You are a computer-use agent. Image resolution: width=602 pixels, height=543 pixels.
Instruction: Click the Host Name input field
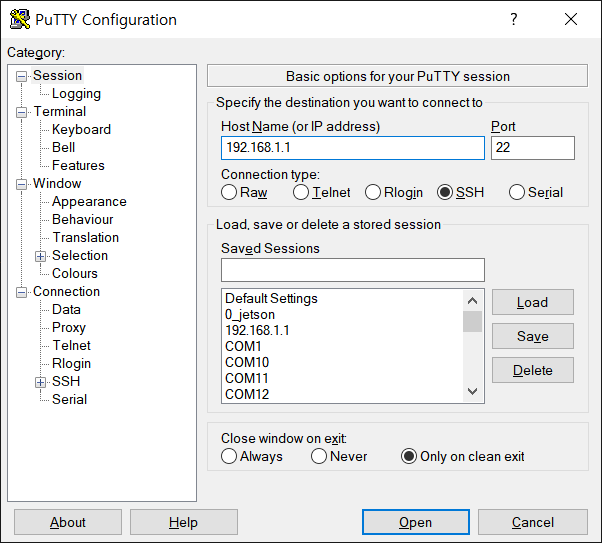[353, 148]
